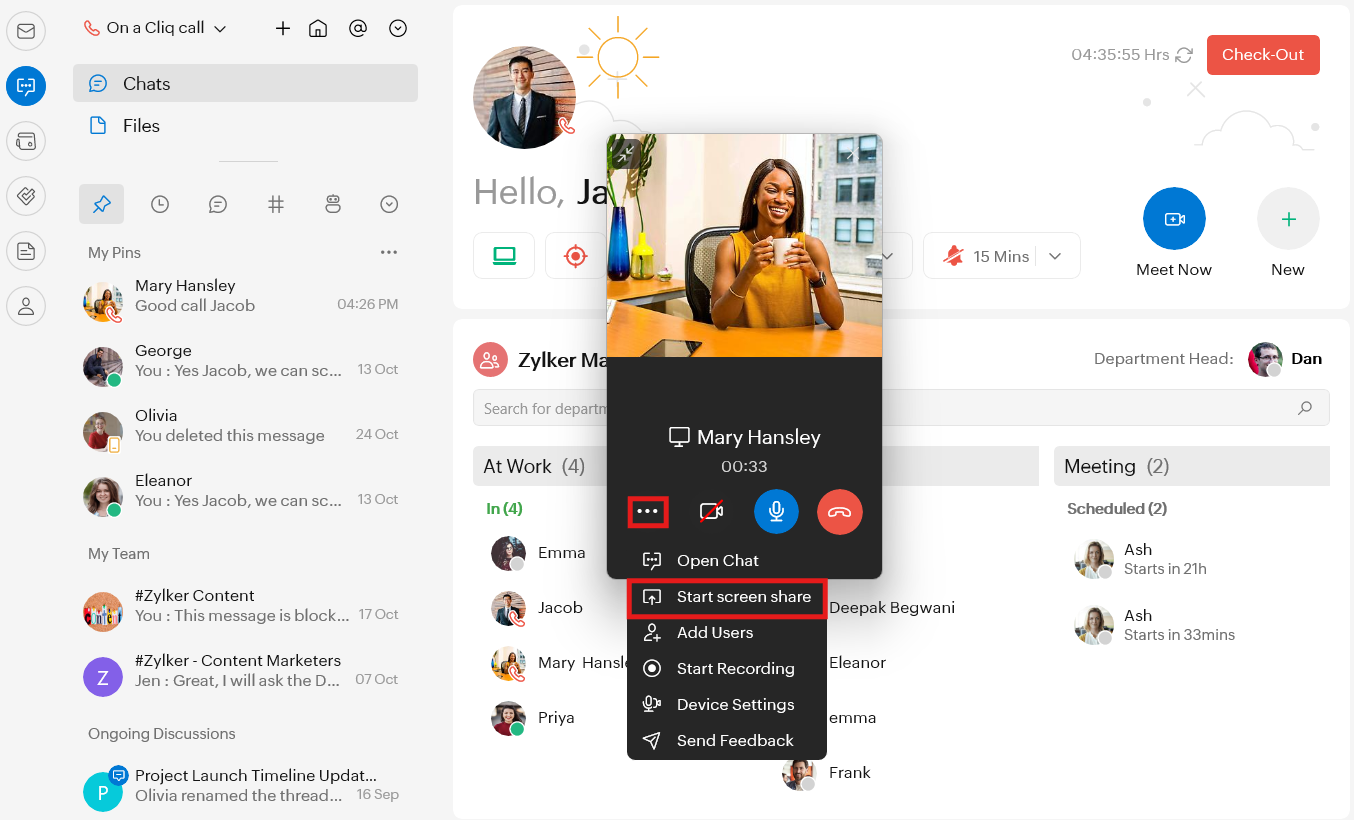Switch to the pinned chats tab
This screenshot has width=1354, height=820.
[x=102, y=204]
